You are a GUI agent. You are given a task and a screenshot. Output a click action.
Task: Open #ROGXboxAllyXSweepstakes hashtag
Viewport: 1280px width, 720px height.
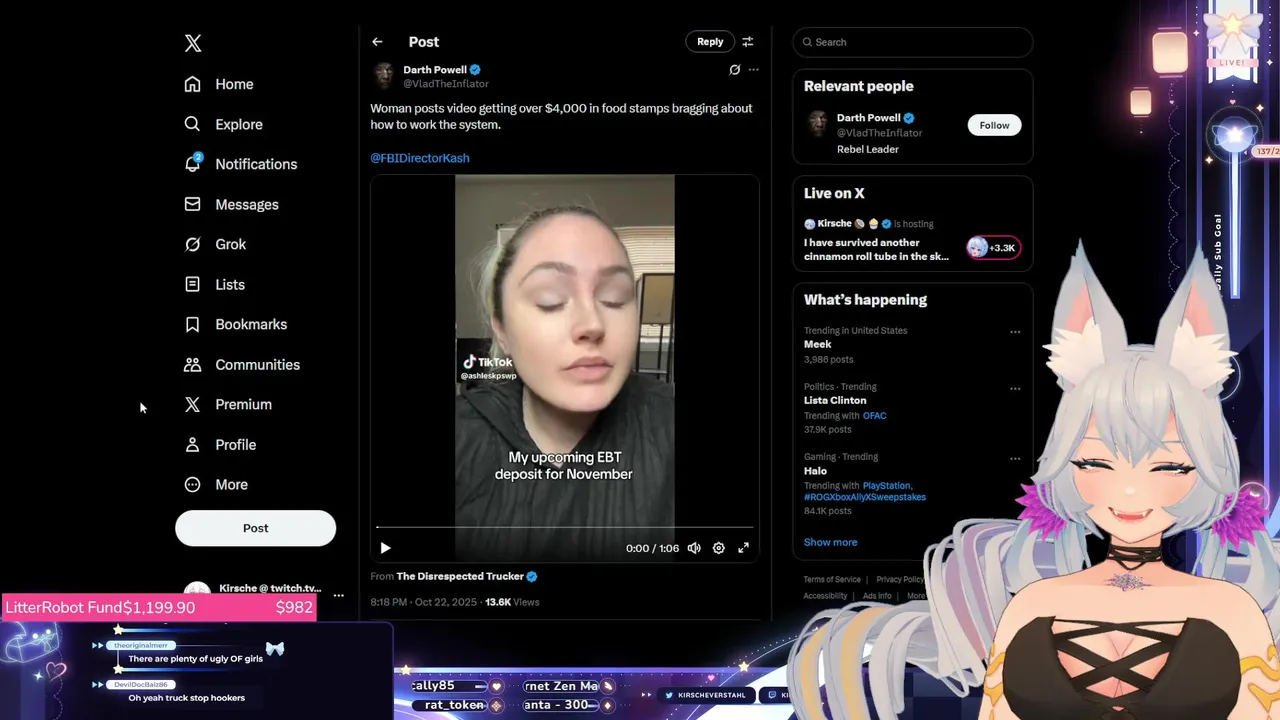point(865,497)
